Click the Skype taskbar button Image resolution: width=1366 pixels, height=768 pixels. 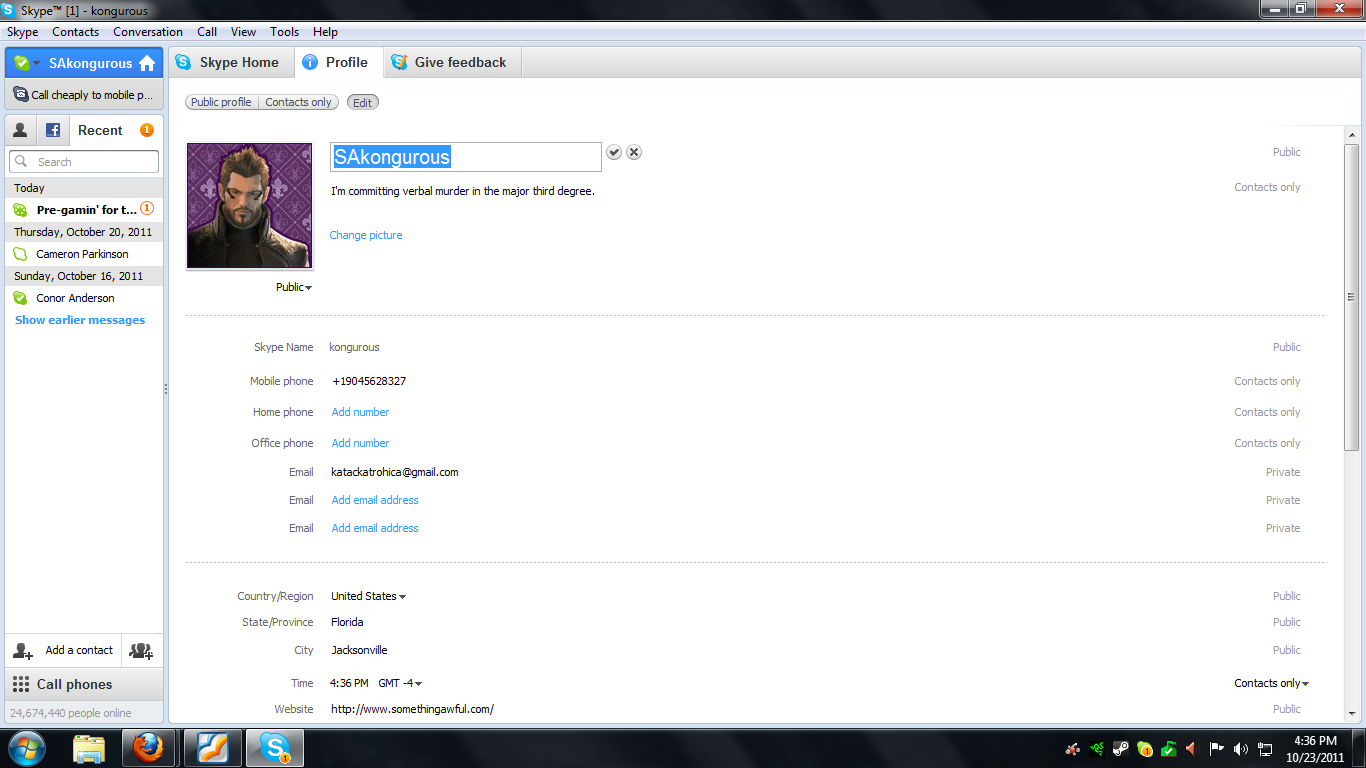coord(274,748)
